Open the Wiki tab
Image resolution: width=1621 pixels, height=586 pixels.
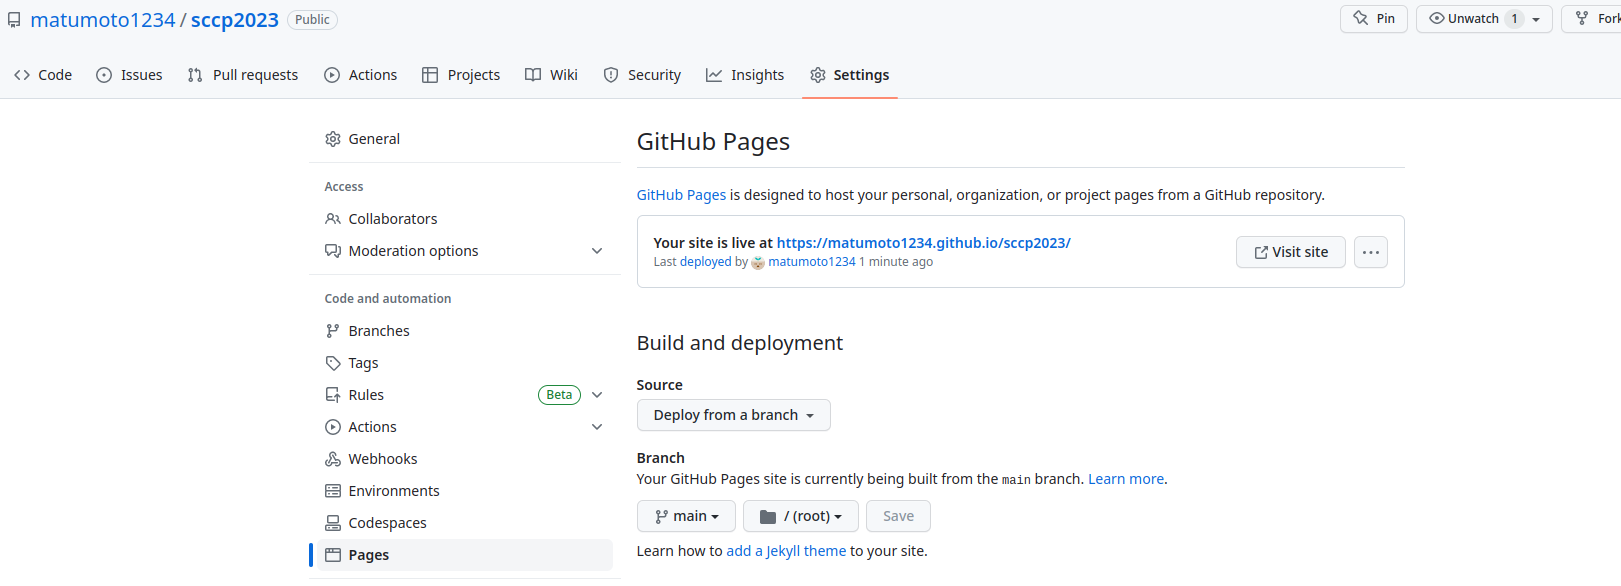coord(552,75)
